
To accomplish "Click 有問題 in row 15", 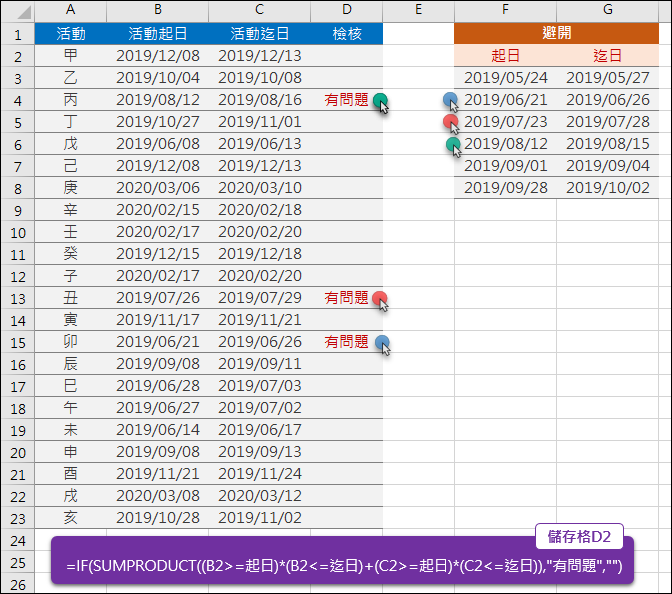I will (346, 342).
